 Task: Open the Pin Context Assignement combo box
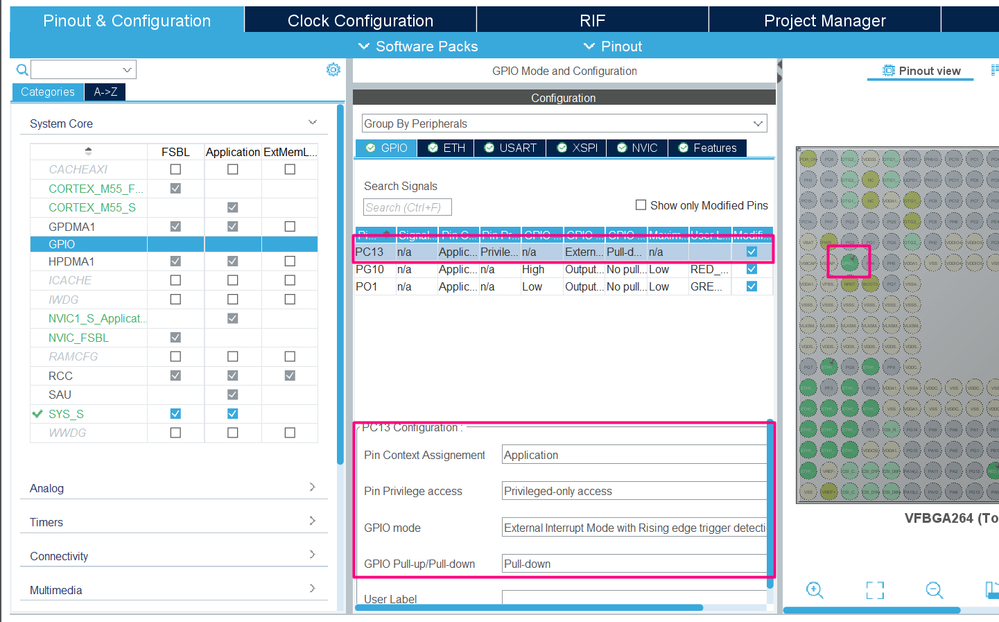[635, 455]
